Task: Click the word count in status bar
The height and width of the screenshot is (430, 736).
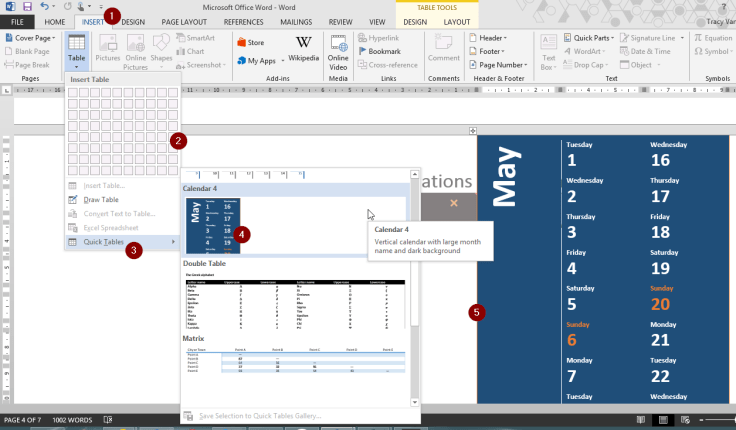Action: [72, 420]
